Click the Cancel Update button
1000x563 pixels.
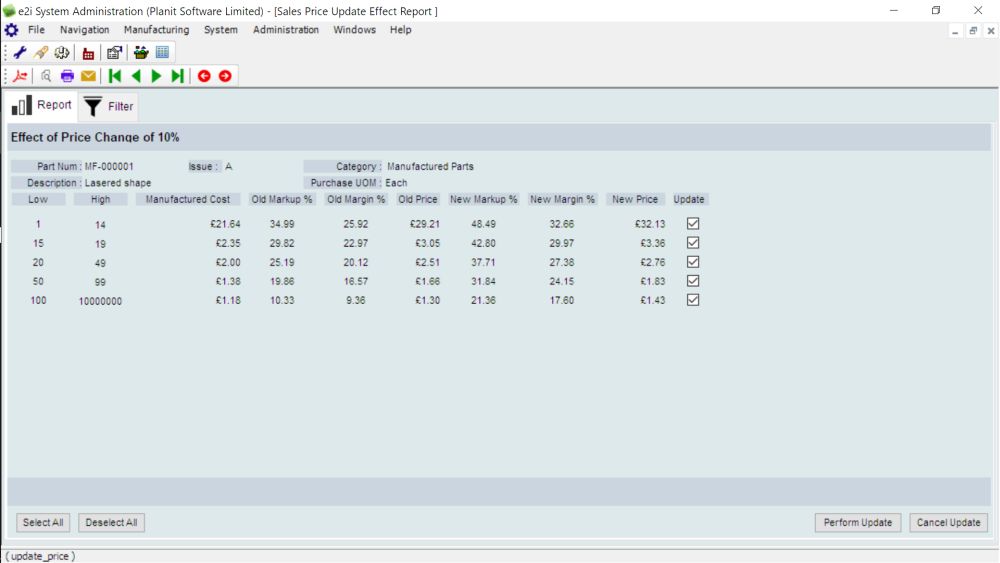coord(948,523)
